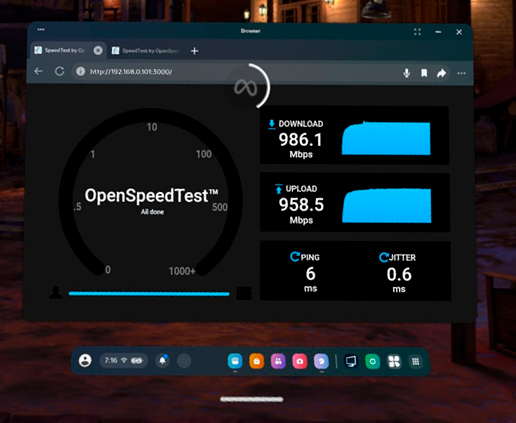Activate the microphone voice input icon

[x=406, y=73]
